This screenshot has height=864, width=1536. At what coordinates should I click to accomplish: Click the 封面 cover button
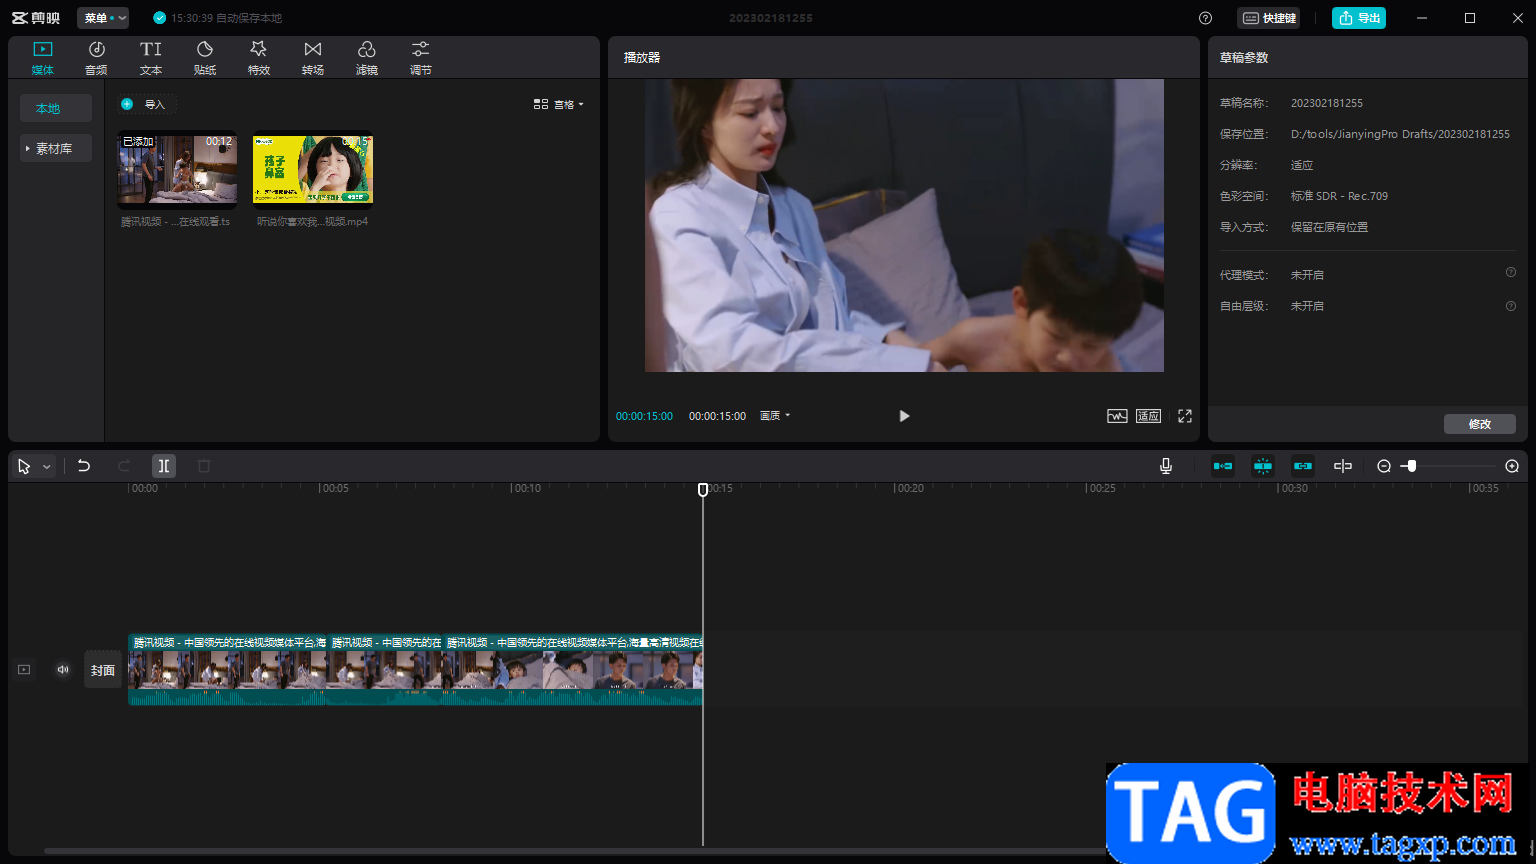[103, 670]
